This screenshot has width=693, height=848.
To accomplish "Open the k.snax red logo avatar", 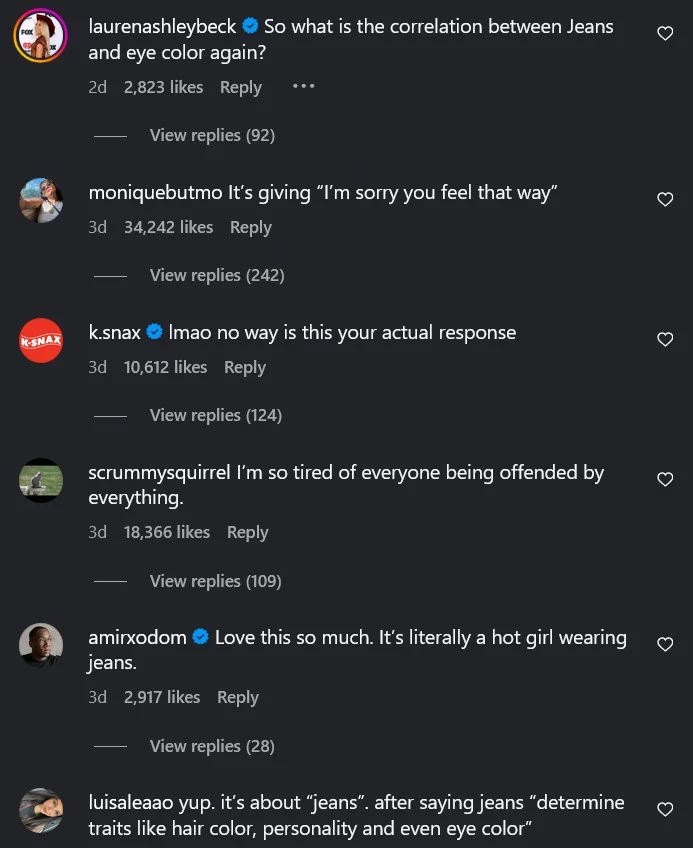I will pos(41,340).
